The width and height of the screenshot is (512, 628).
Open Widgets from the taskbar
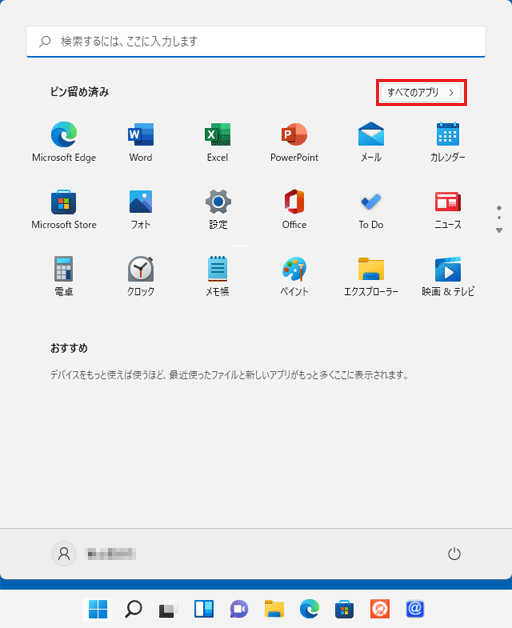coord(204,609)
